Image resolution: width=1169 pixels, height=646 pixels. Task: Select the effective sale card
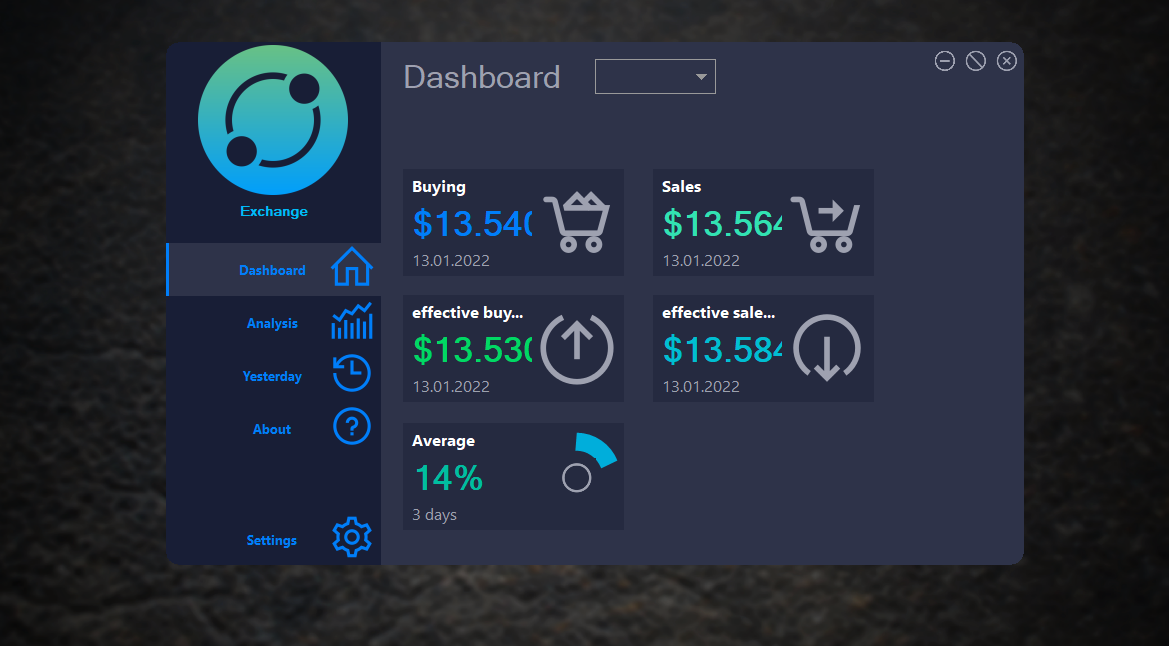(763, 348)
